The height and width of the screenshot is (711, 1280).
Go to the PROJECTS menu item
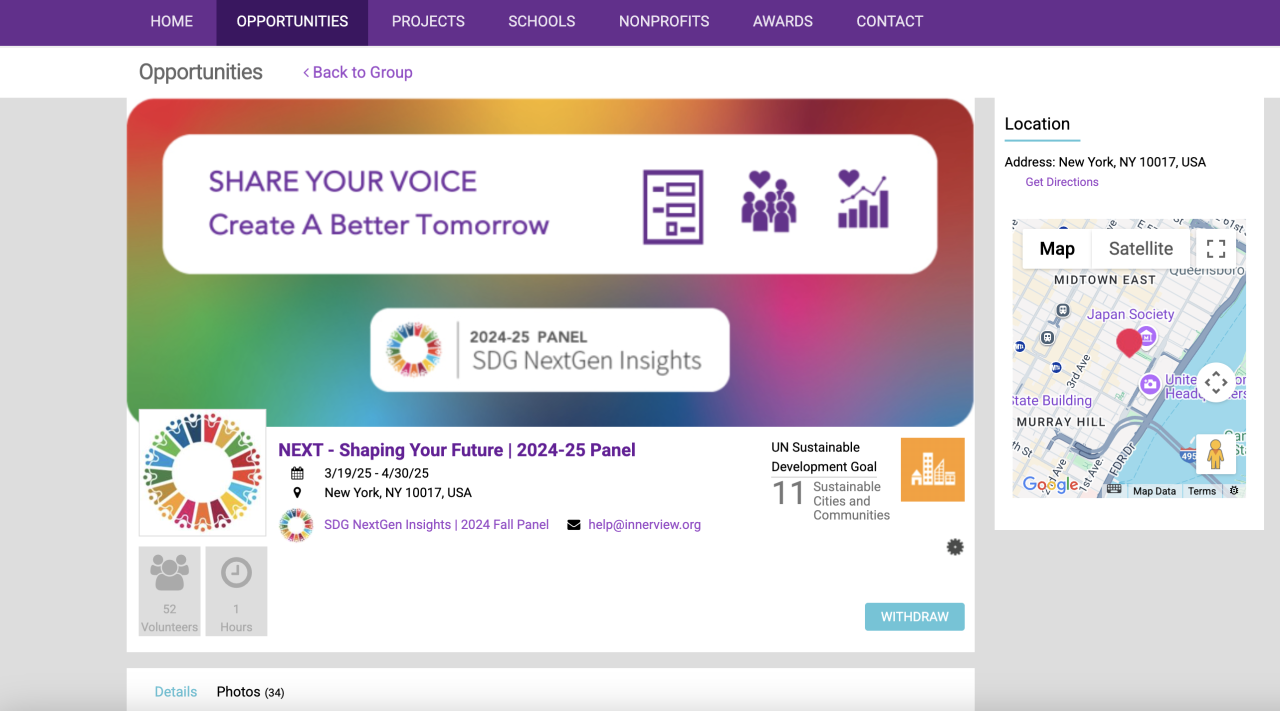click(428, 21)
